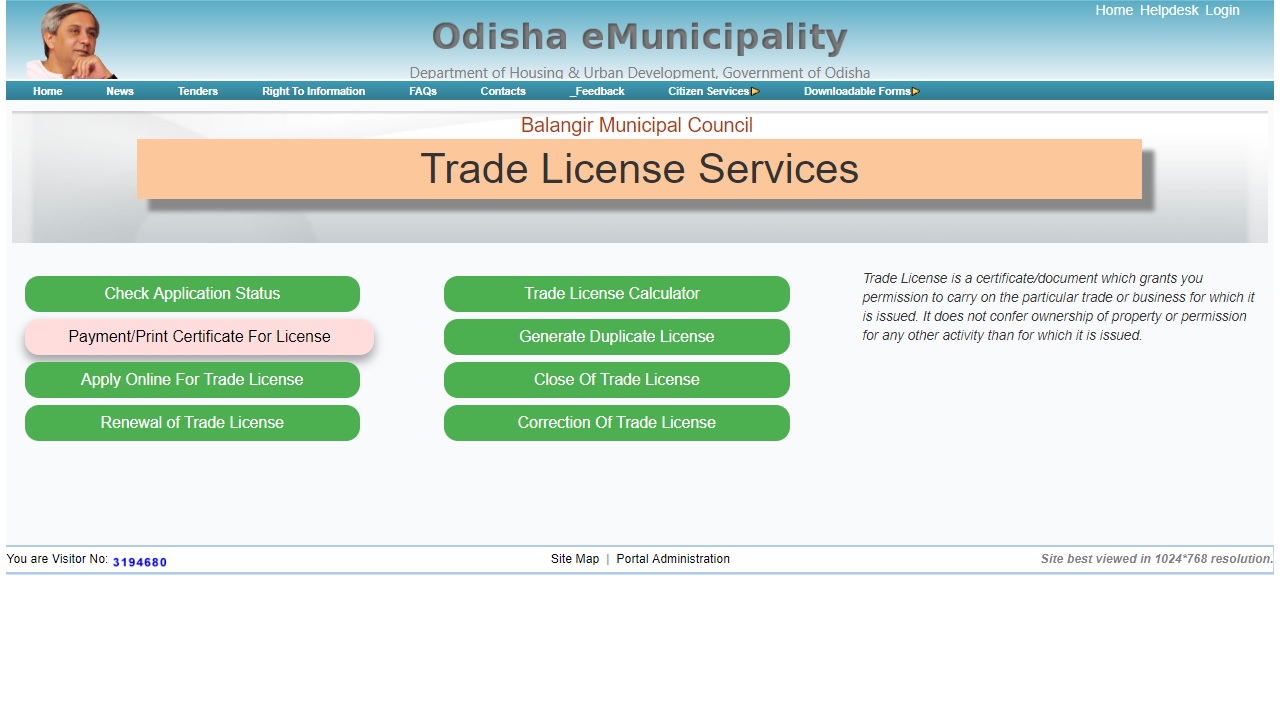
Task: Open Payment/Print Certificate For License
Action: (x=197, y=336)
